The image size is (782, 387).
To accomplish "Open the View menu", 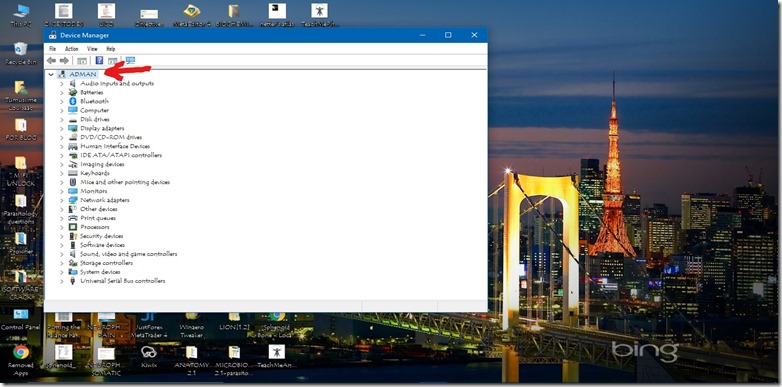I will (92, 48).
